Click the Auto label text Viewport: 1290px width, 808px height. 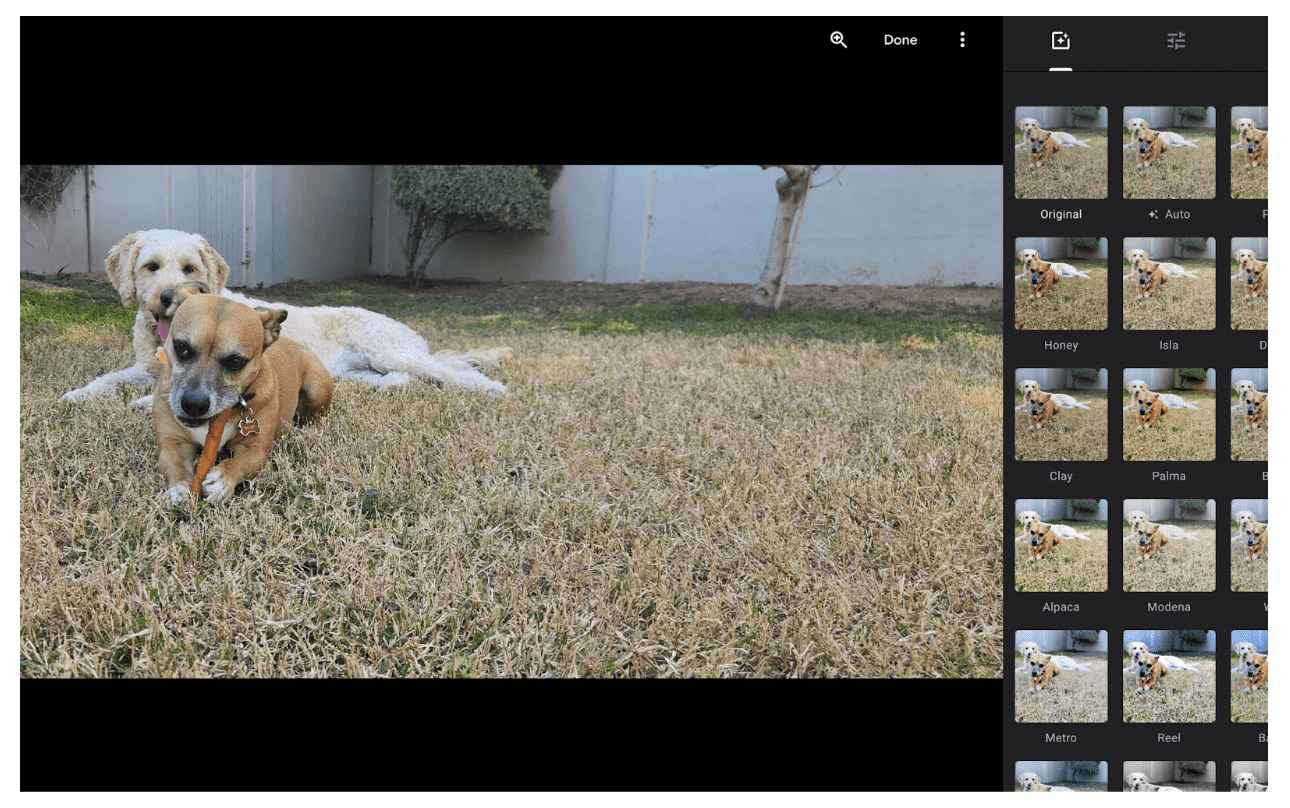[x=1176, y=215]
